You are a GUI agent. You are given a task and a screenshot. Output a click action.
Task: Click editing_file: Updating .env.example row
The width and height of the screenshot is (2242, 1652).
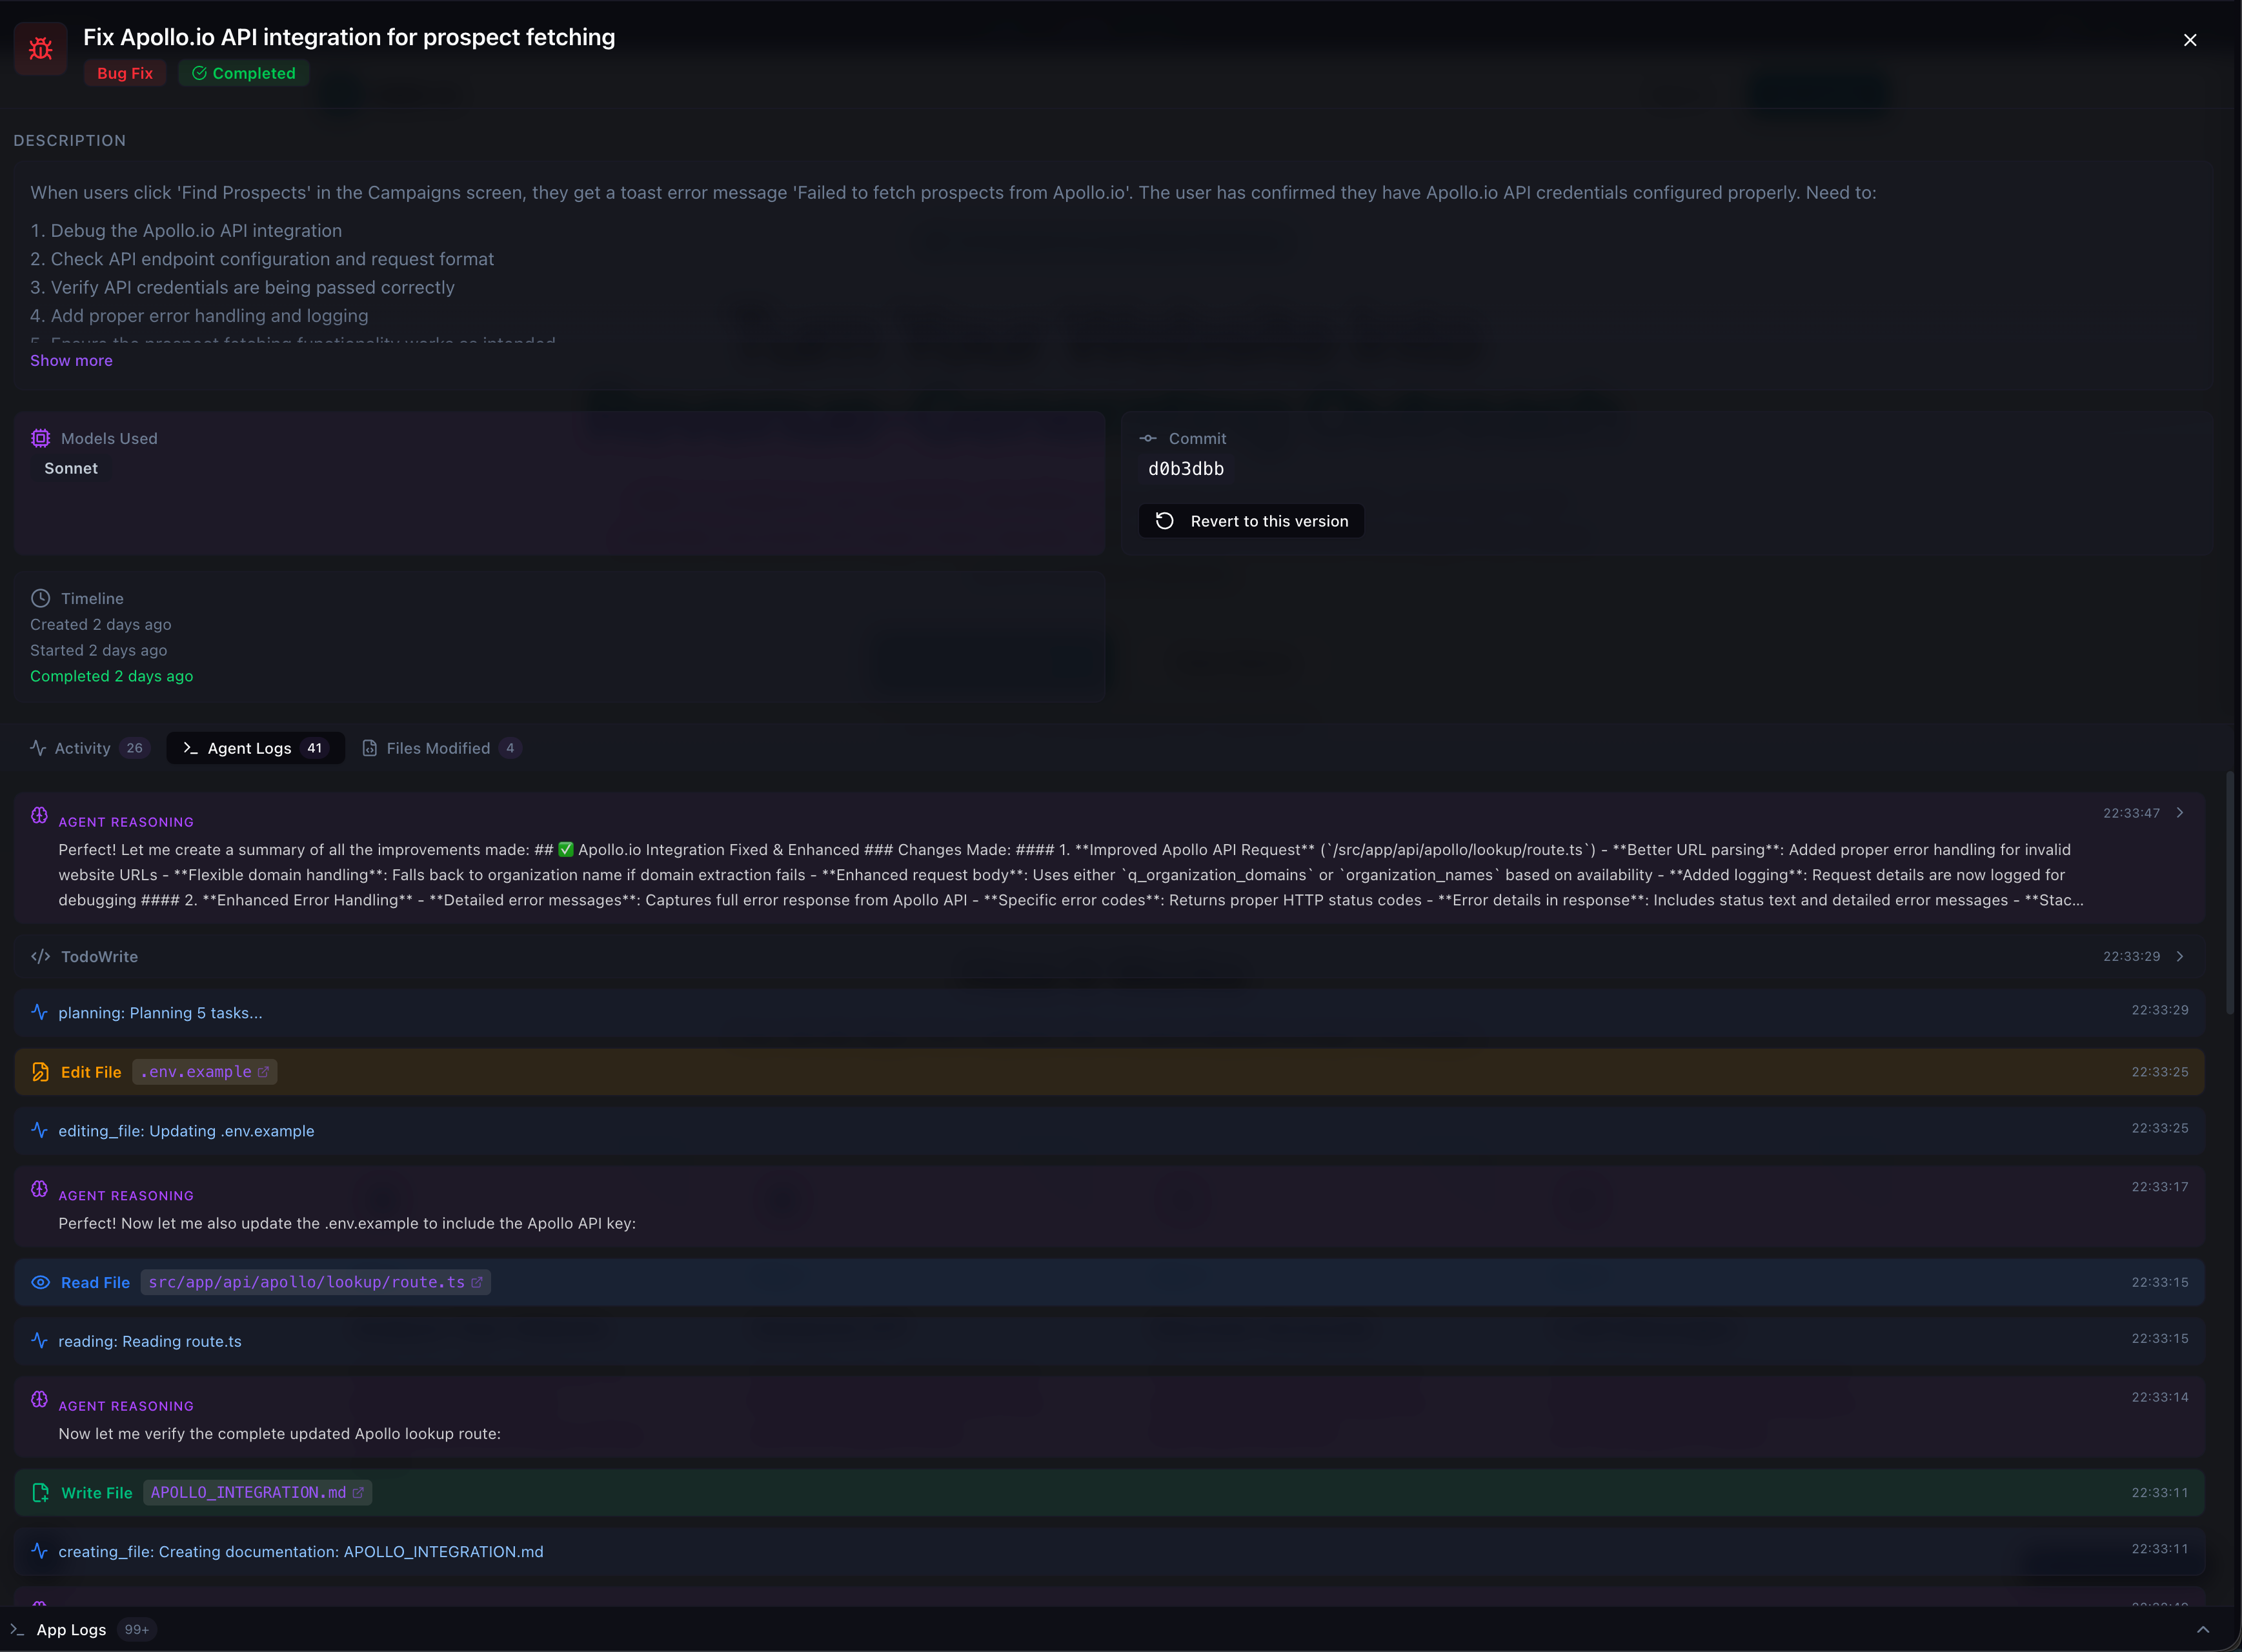[x=1109, y=1130]
